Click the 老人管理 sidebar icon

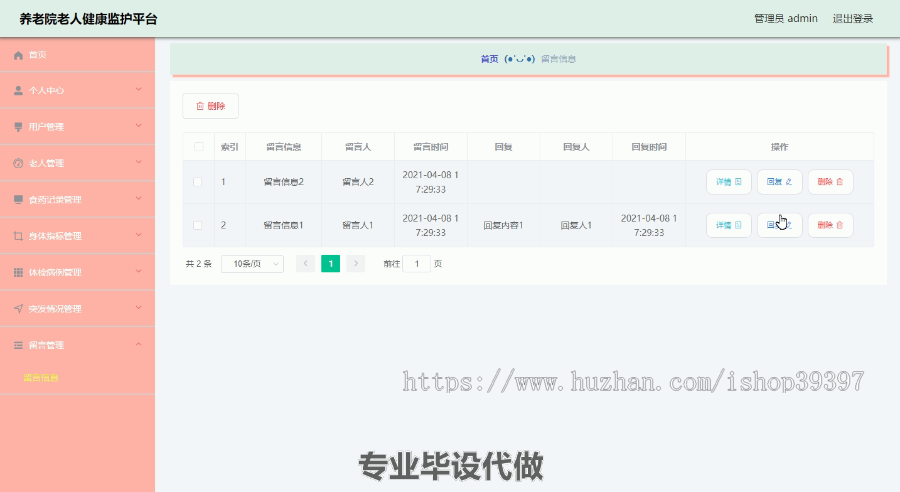click(x=18, y=163)
